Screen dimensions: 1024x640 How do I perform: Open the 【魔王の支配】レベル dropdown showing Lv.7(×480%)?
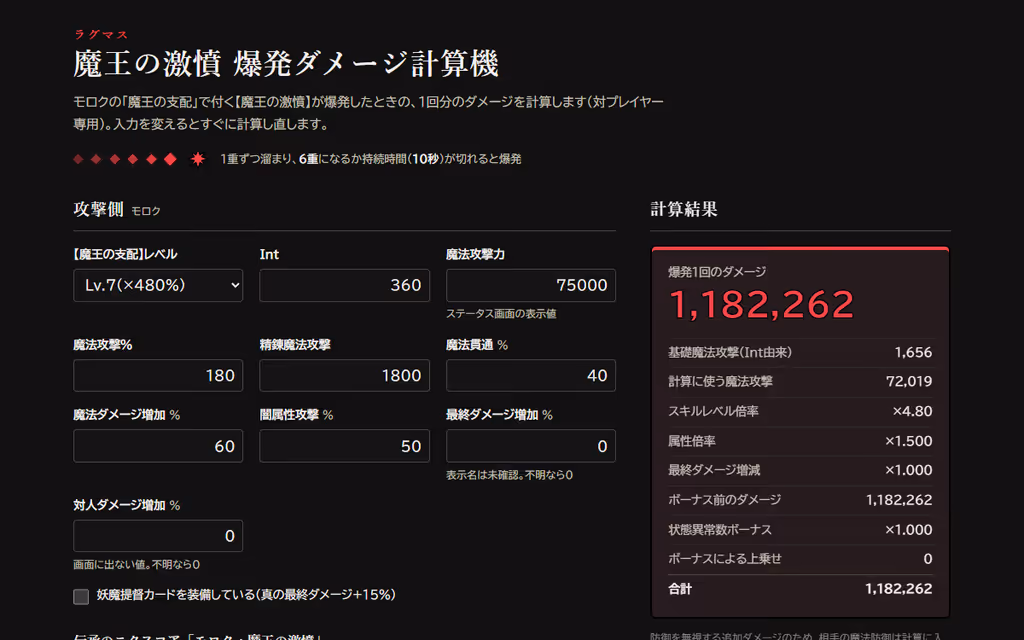(x=158, y=285)
